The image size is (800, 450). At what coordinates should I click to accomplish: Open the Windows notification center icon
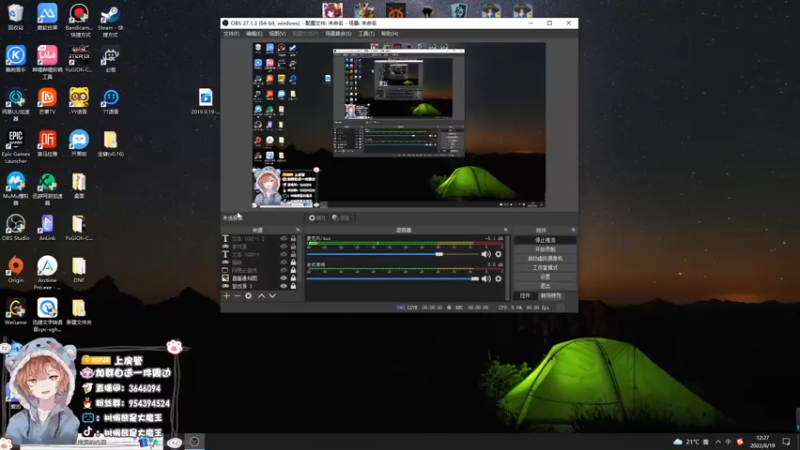(x=786, y=442)
